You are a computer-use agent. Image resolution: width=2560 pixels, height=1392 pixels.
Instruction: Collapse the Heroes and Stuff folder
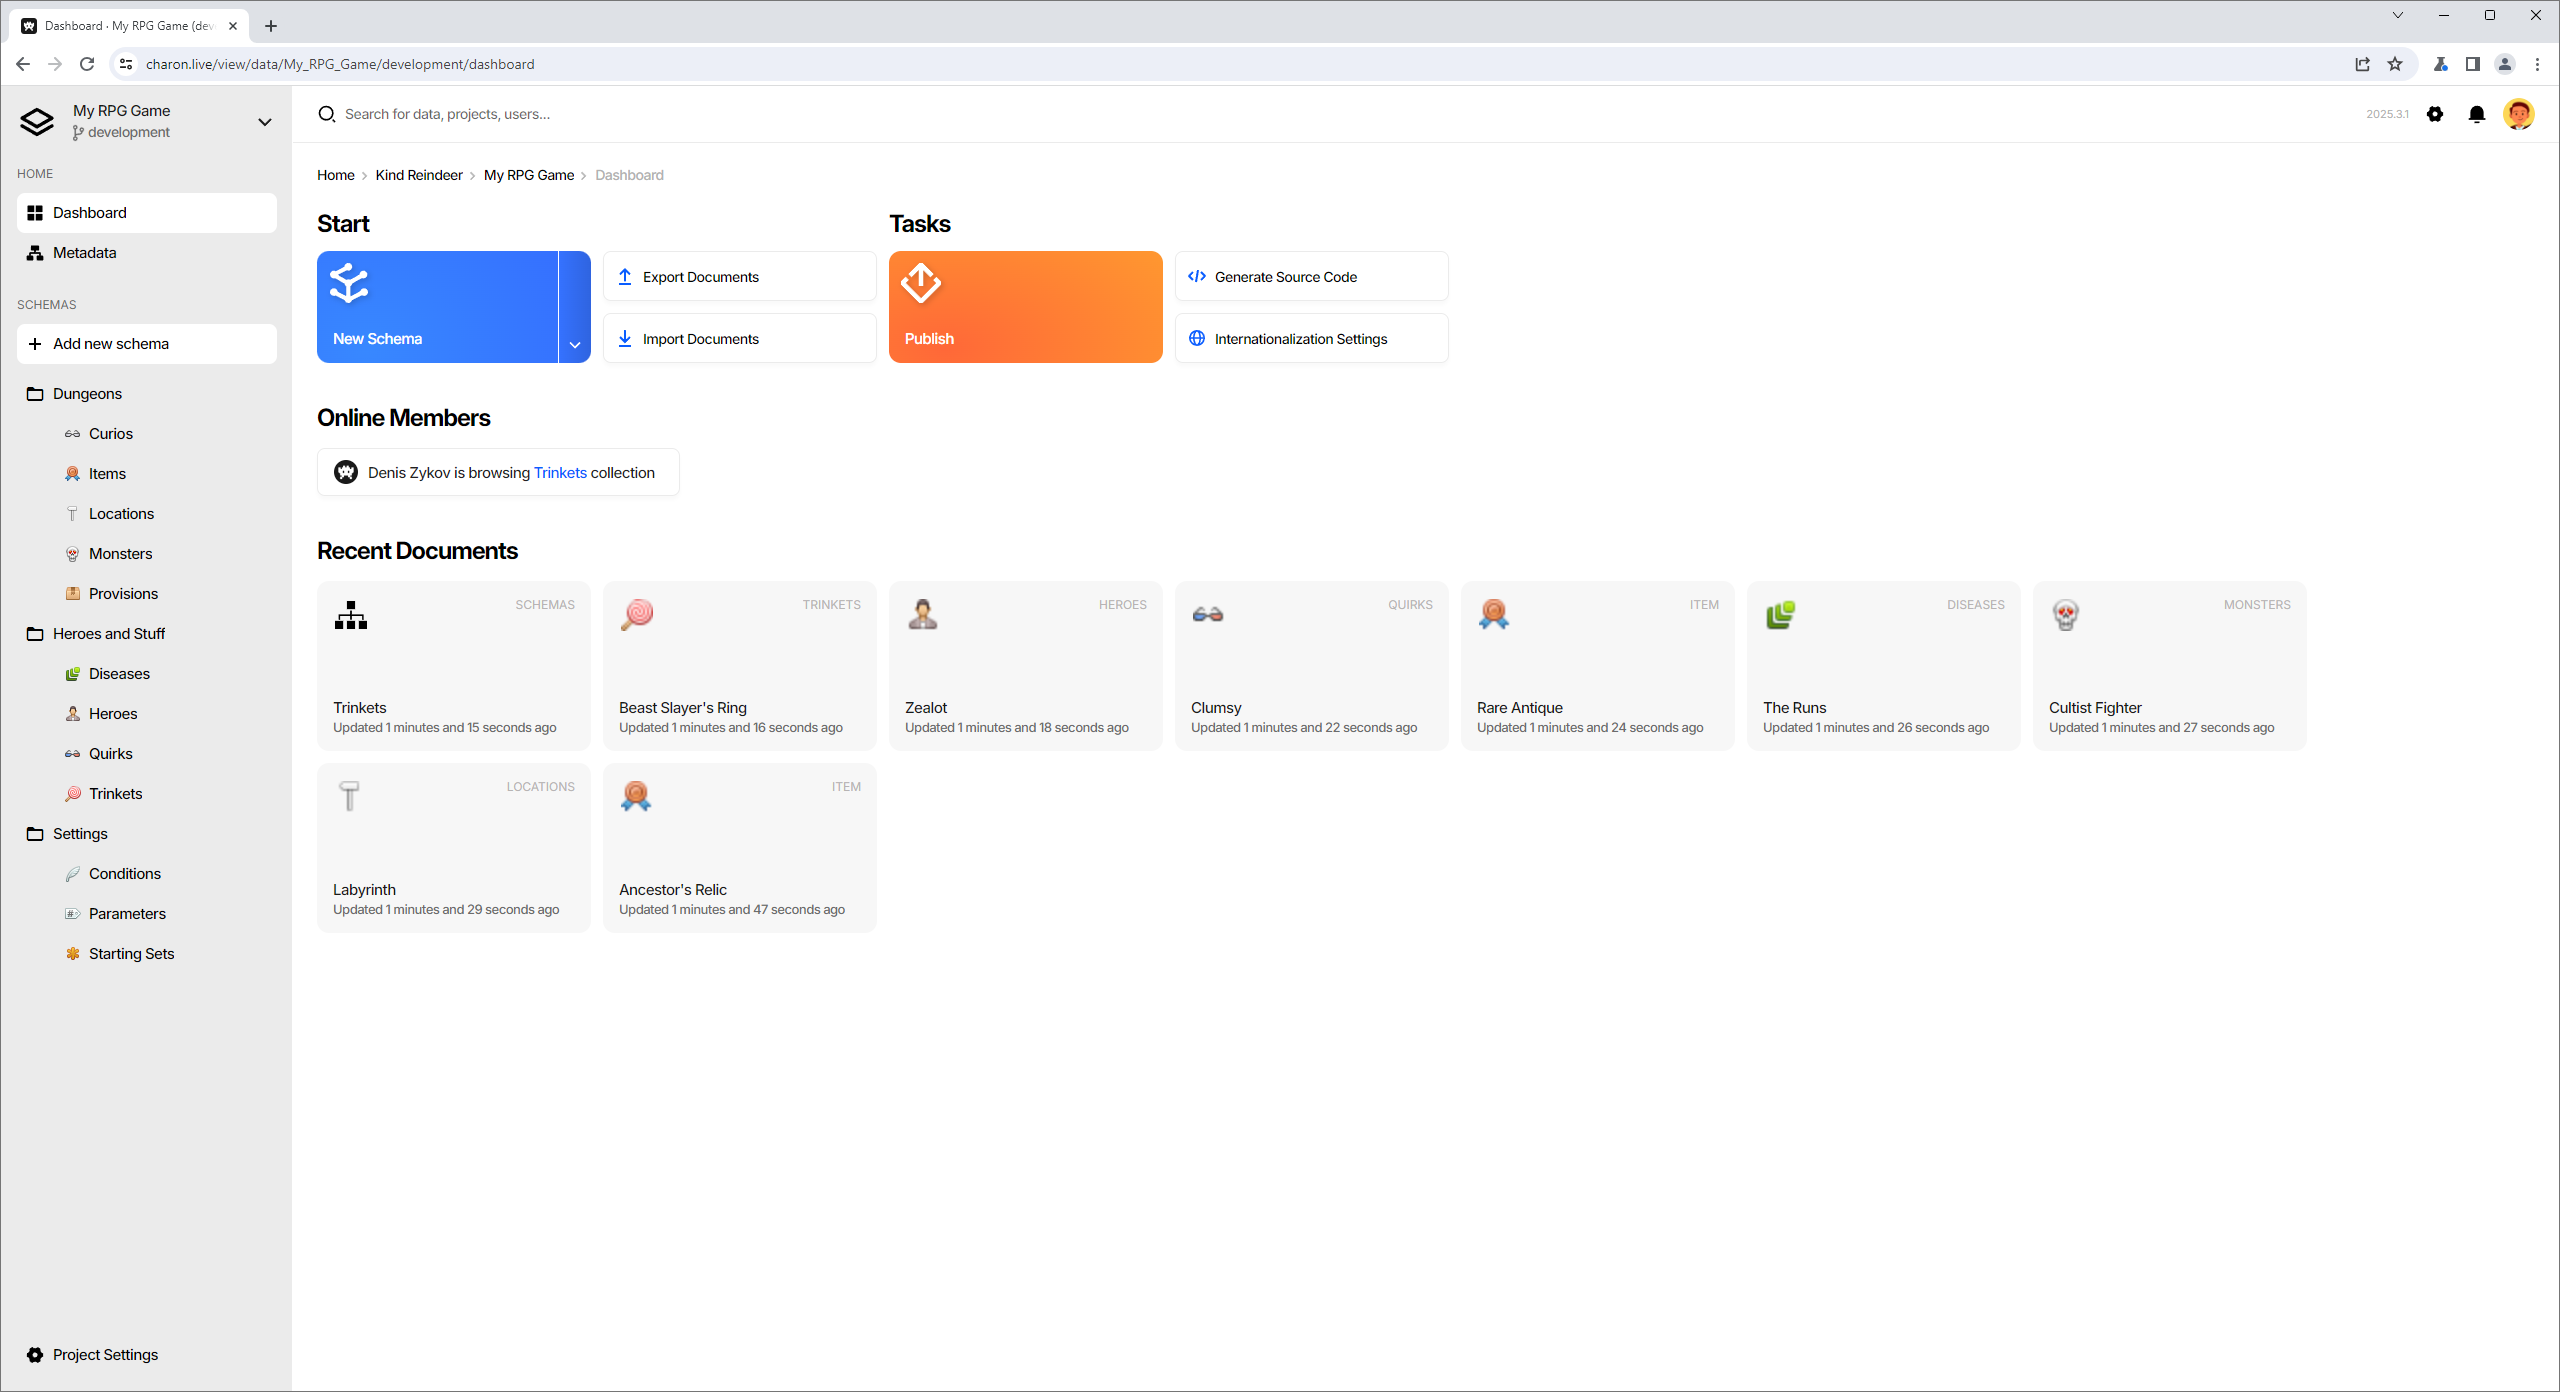click(x=108, y=634)
